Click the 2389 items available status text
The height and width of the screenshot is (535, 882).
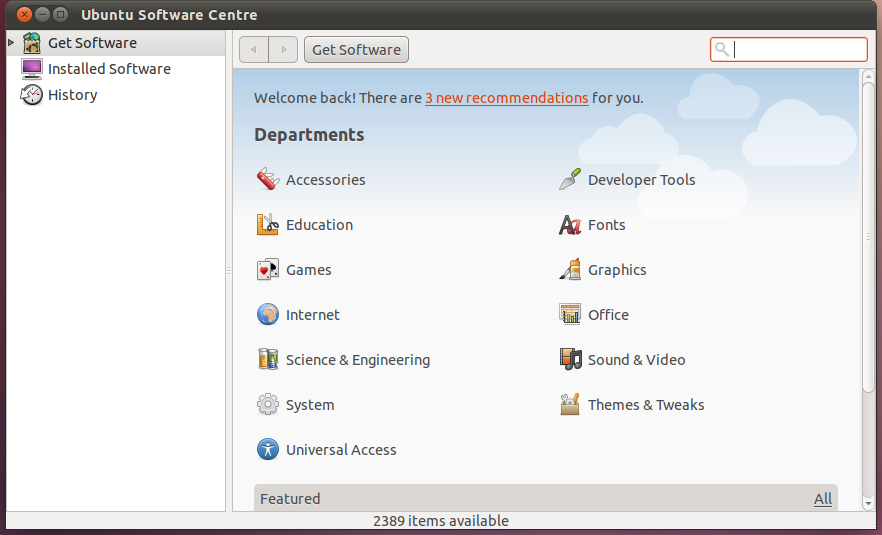pos(441,521)
